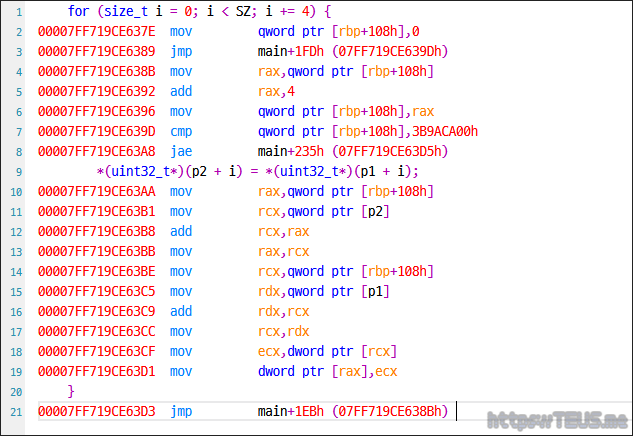Select 'rcx,qword ptr [p2]' operand
633x436 pixels.
tap(324, 212)
